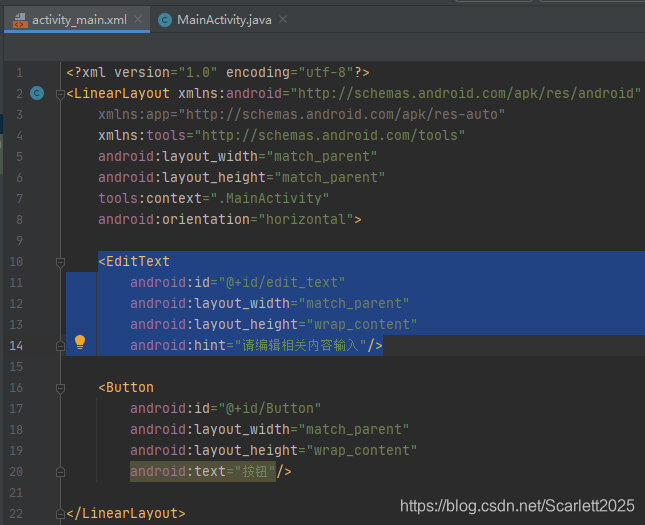Click the highlighted android:text "按钮" attribute
This screenshot has width=645, height=525.
click(203, 471)
